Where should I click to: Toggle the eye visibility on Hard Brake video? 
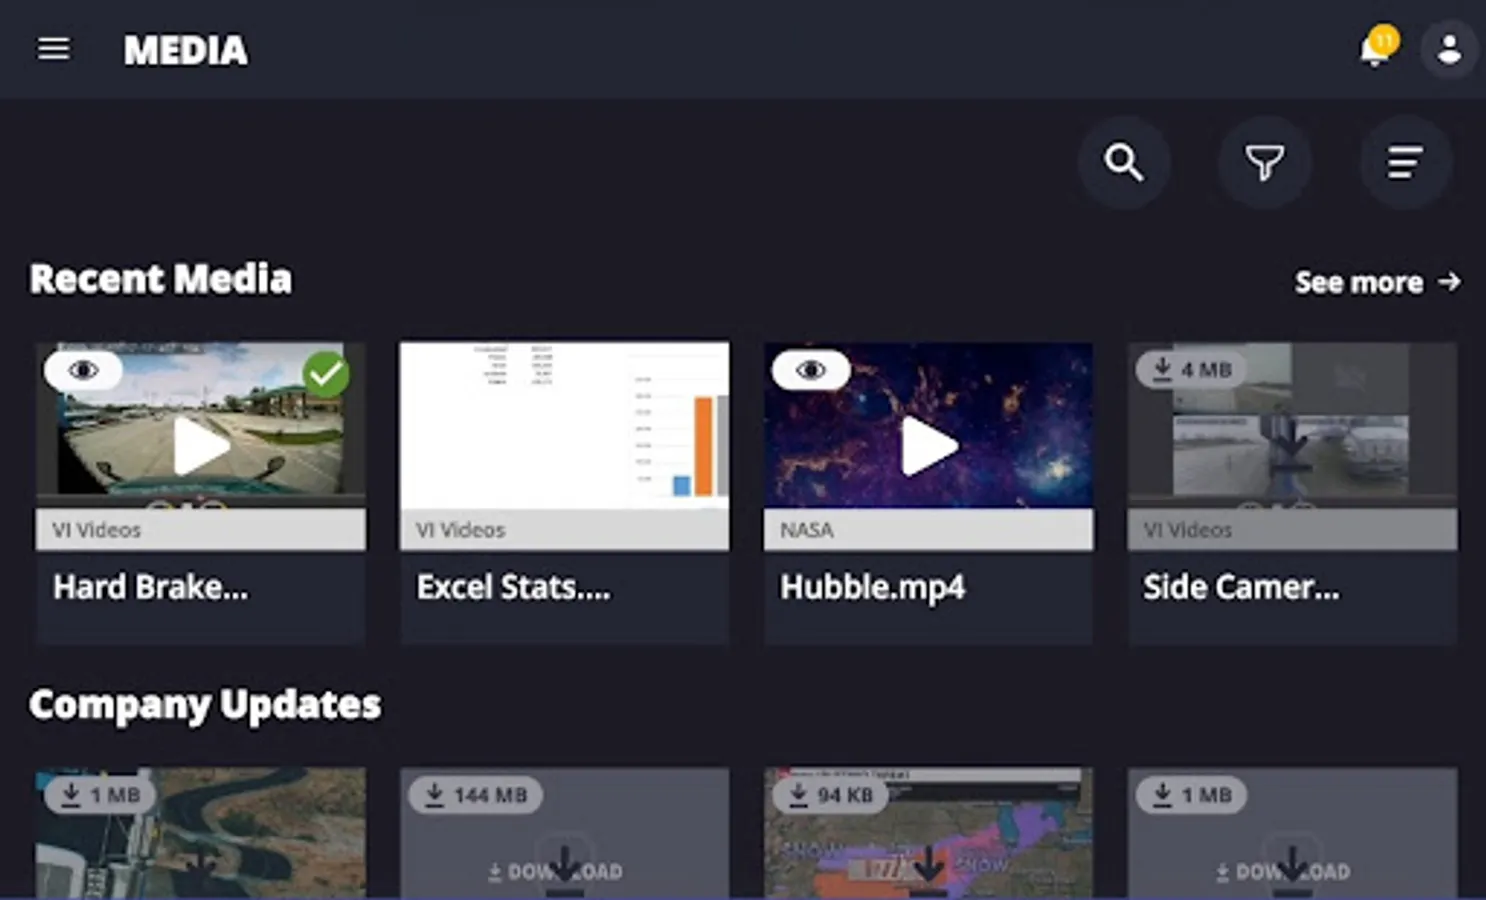tap(83, 369)
